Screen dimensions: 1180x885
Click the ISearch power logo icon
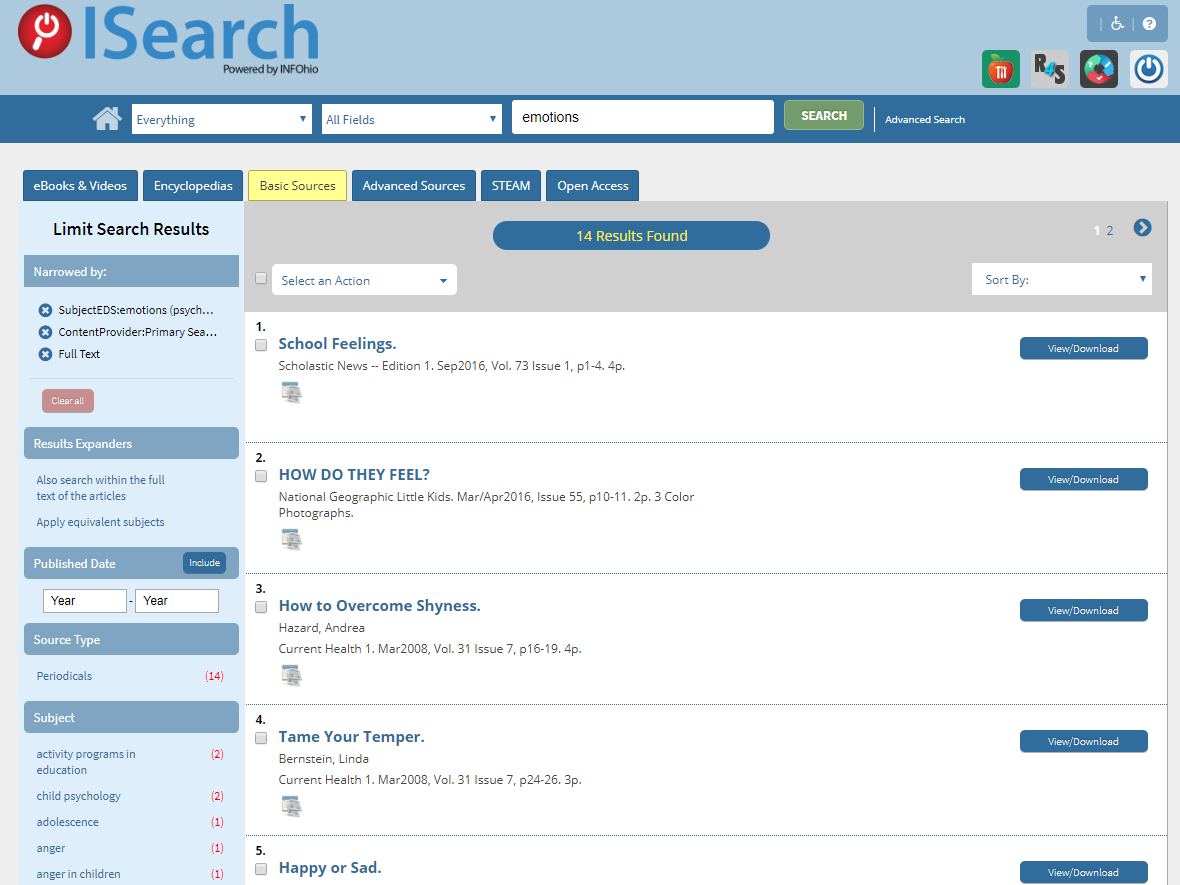44,32
